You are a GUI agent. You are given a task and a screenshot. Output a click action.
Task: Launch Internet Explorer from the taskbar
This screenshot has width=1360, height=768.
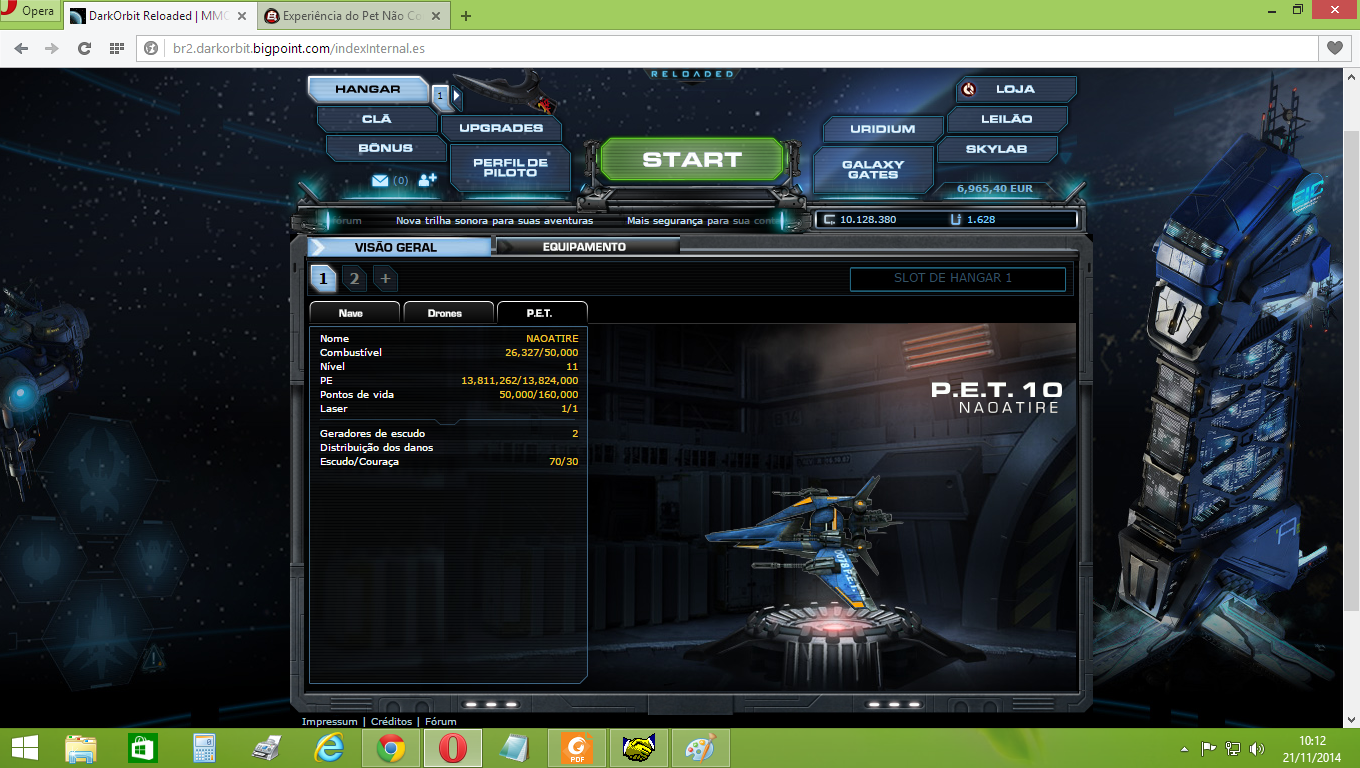[x=329, y=748]
